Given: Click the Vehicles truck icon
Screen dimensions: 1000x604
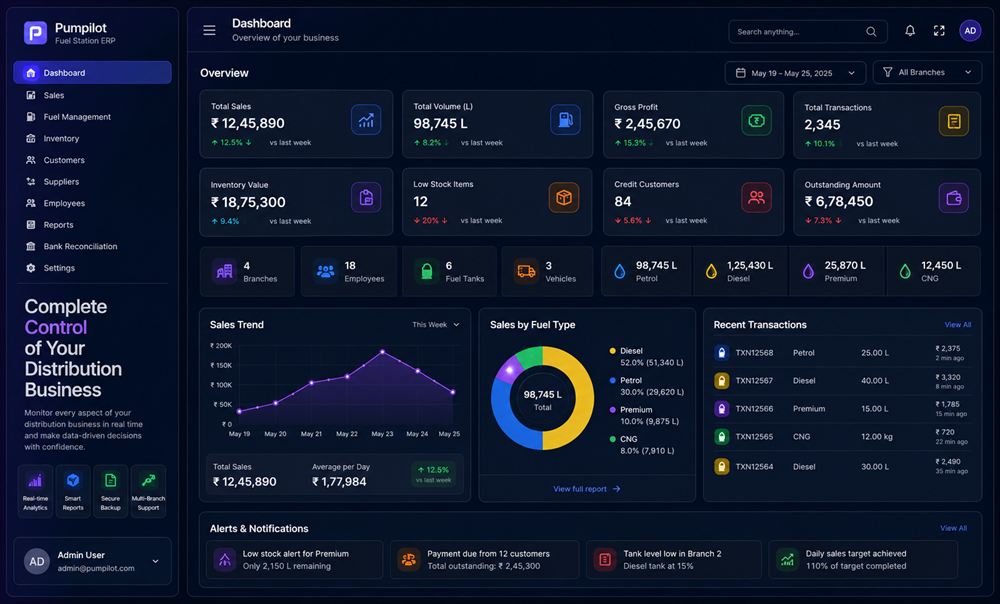Looking at the screenshot, I should [x=526, y=272].
